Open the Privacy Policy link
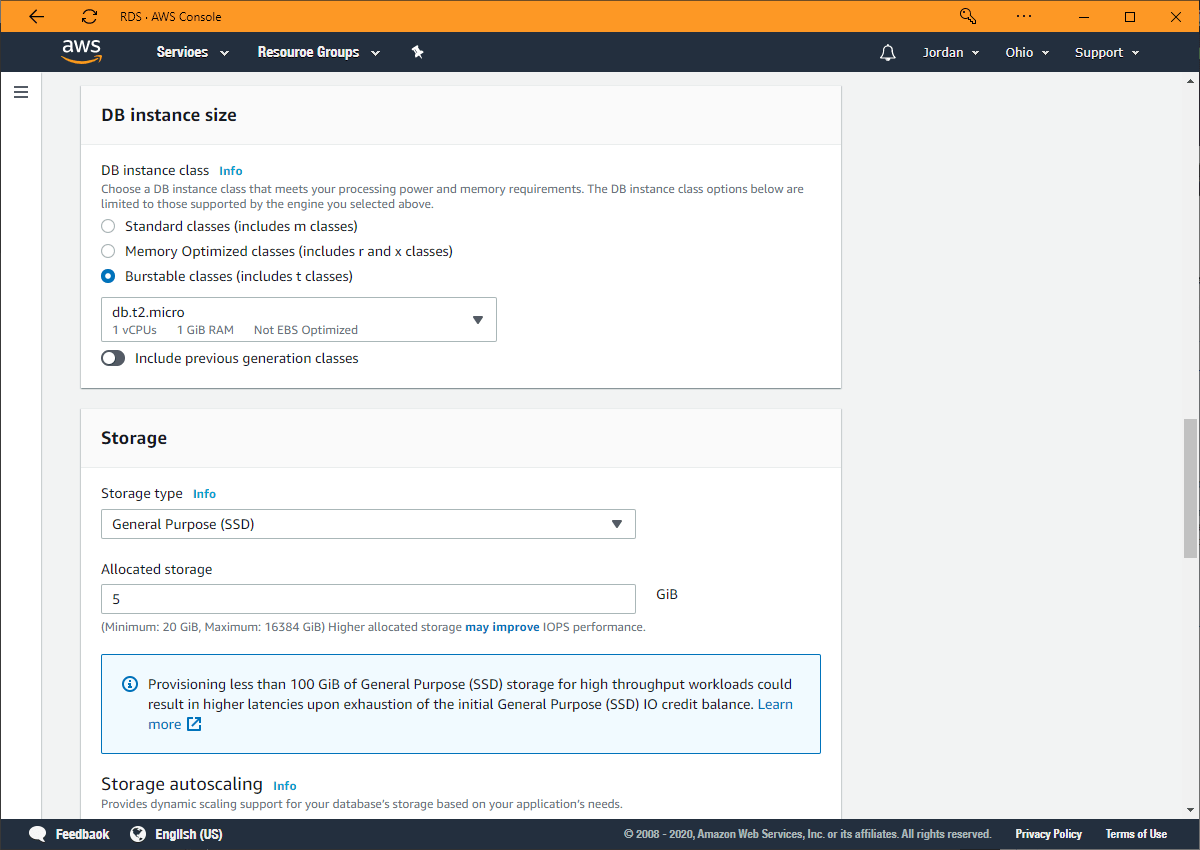The image size is (1200, 850). (1048, 833)
